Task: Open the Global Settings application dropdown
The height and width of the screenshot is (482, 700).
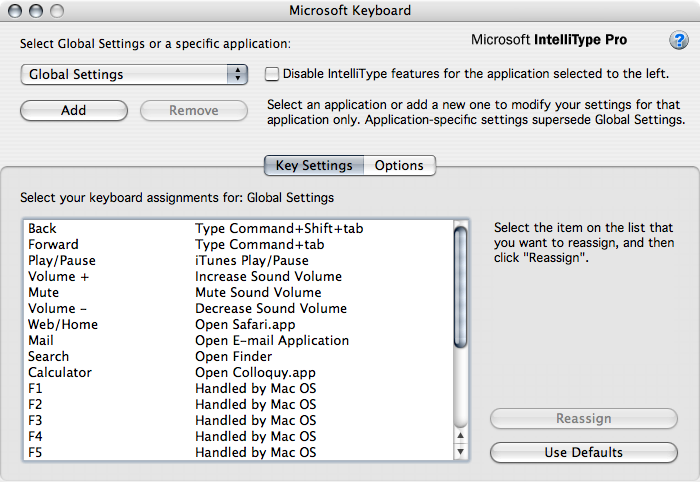Action: click(134, 74)
